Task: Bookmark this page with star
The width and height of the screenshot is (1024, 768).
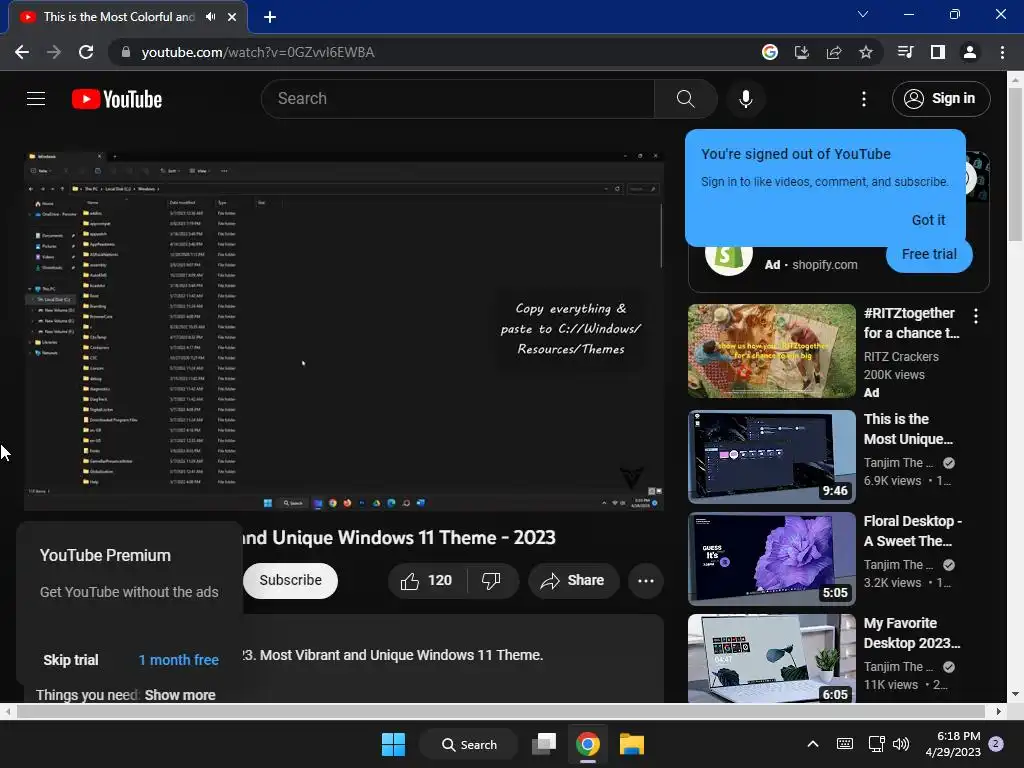Action: tap(866, 52)
